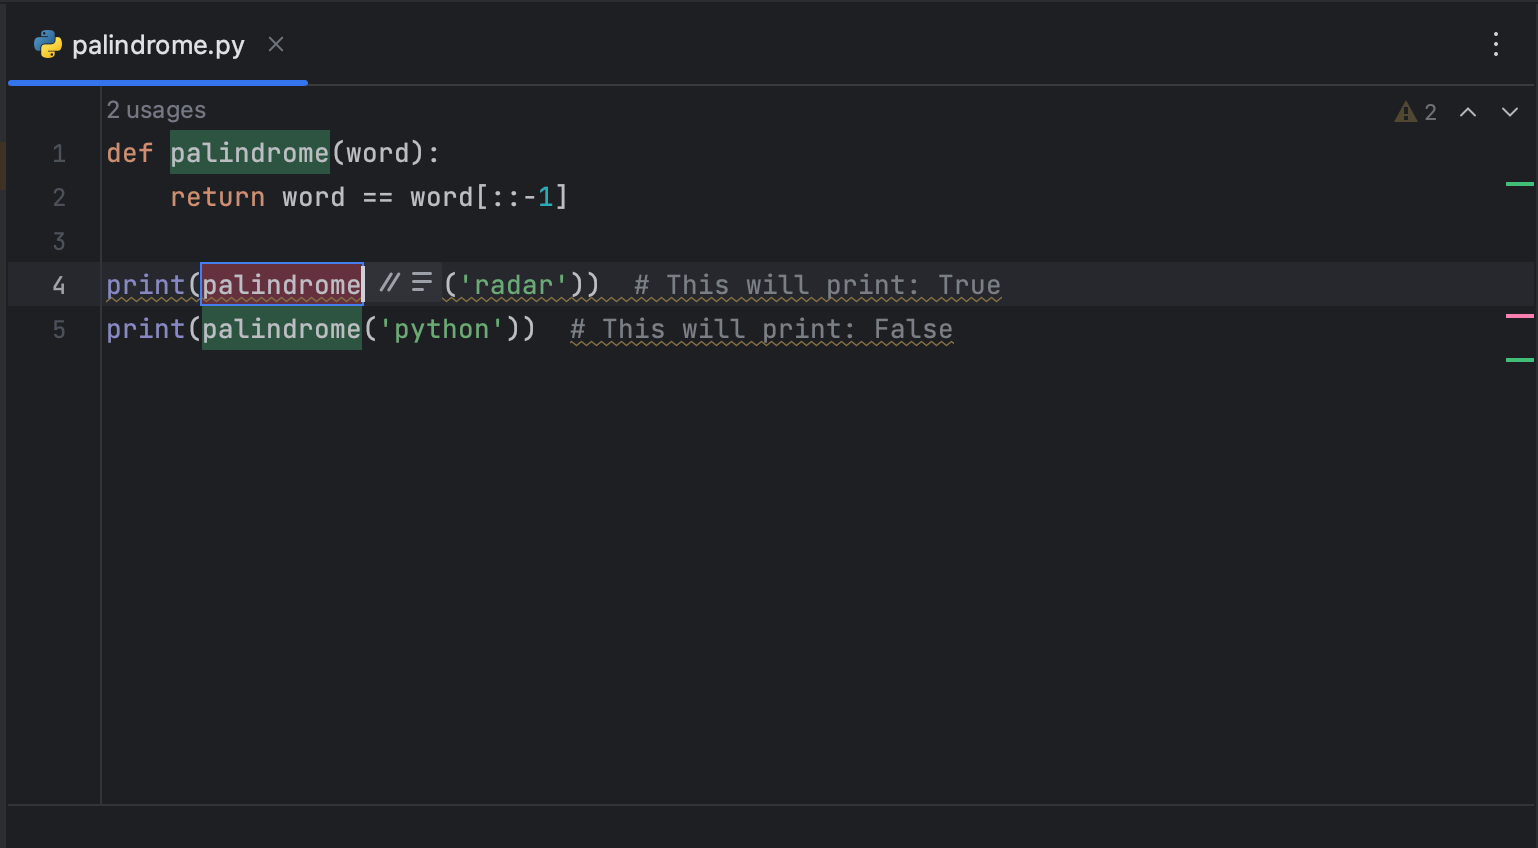Click the warning triangle inspection indicator
The image size is (1538, 848).
pos(1406,112)
